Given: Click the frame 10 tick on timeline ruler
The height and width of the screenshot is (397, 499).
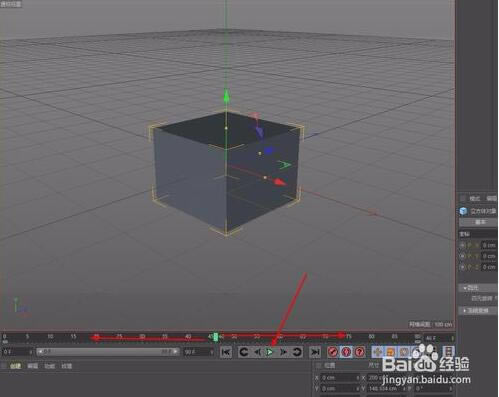Looking at the screenshot, I should point(50,337).
